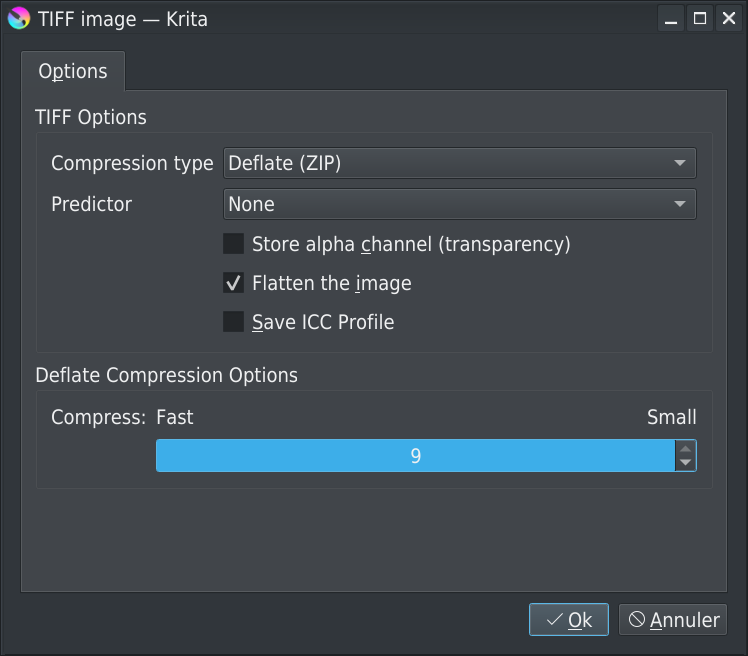Click the blue Compress level slider bar
Screen dimensions: 748x656
pos(415,456)
